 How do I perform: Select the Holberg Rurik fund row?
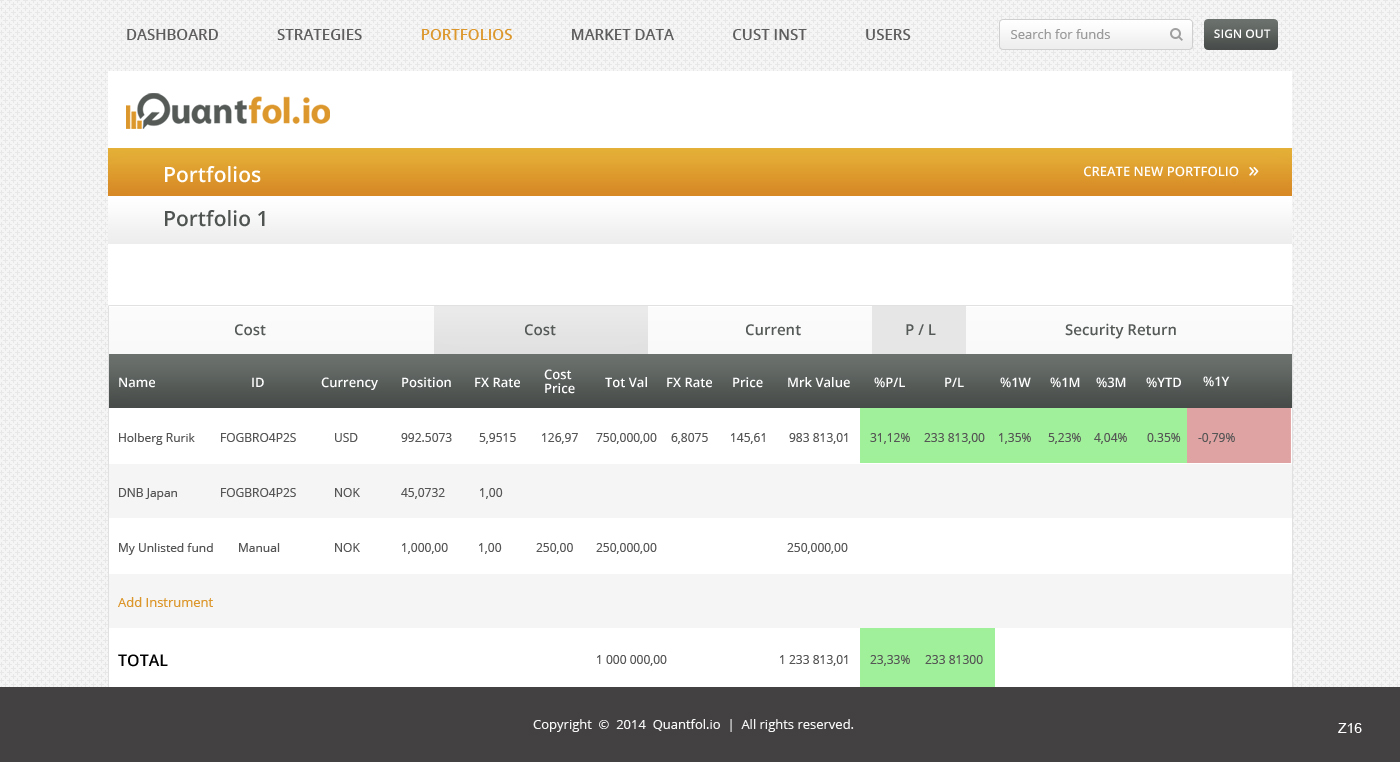click(x=156, y=438)
